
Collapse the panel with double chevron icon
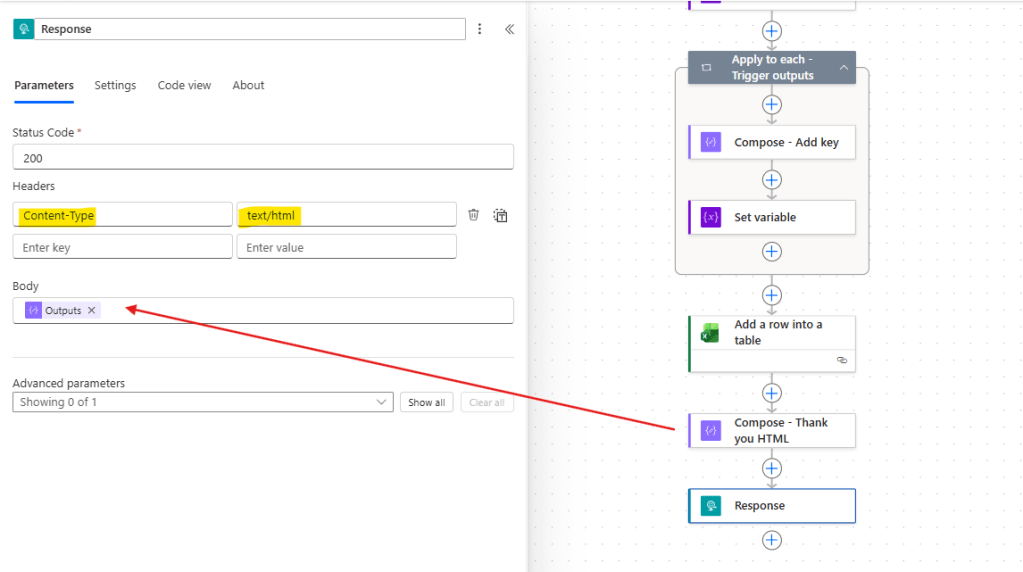(510, 29)
